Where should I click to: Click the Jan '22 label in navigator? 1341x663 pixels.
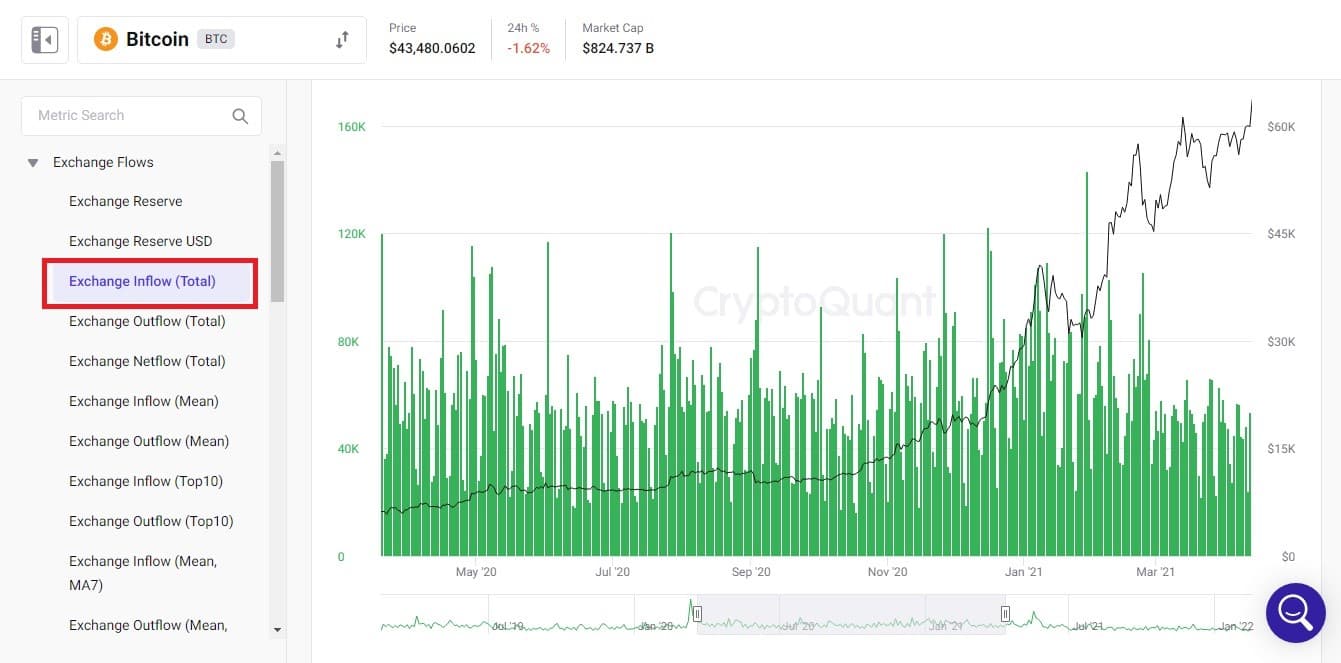click(x=1236, y=626)
